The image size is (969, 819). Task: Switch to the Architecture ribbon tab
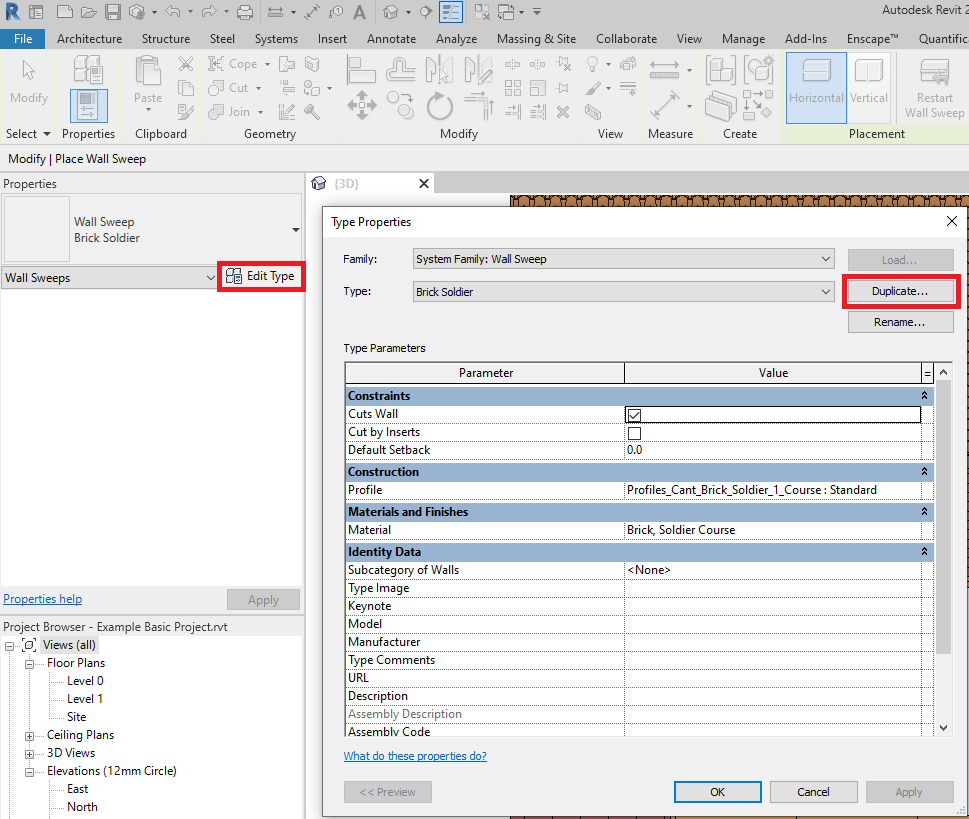[90, 38]
